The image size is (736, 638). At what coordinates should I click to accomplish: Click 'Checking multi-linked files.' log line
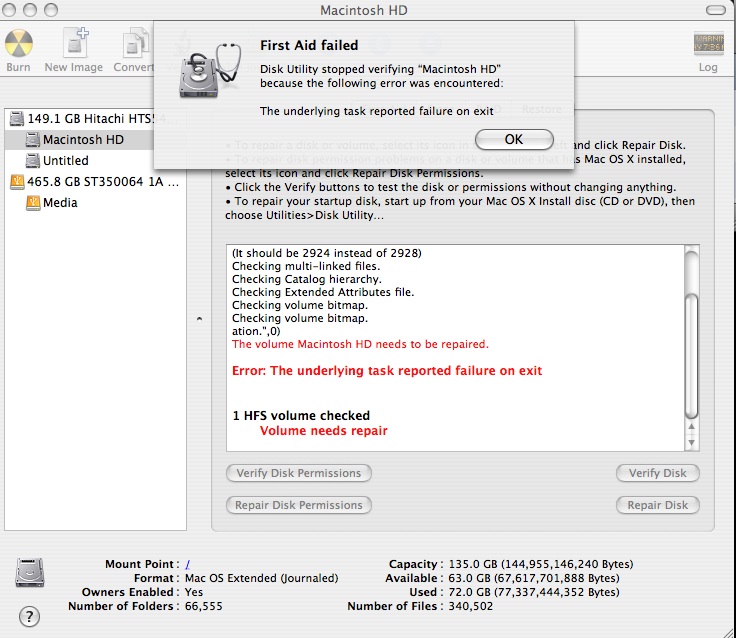pyautogui.click(x=306, y=266)
